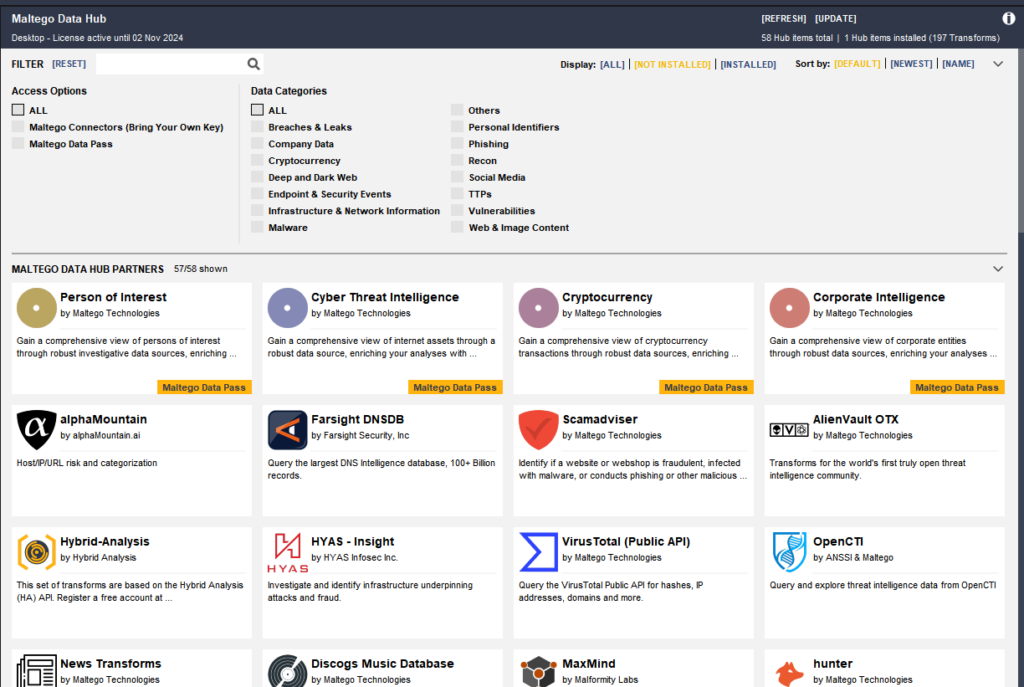Tick the Malware category checkbox

pyautogui.click(x=257, y=227)
